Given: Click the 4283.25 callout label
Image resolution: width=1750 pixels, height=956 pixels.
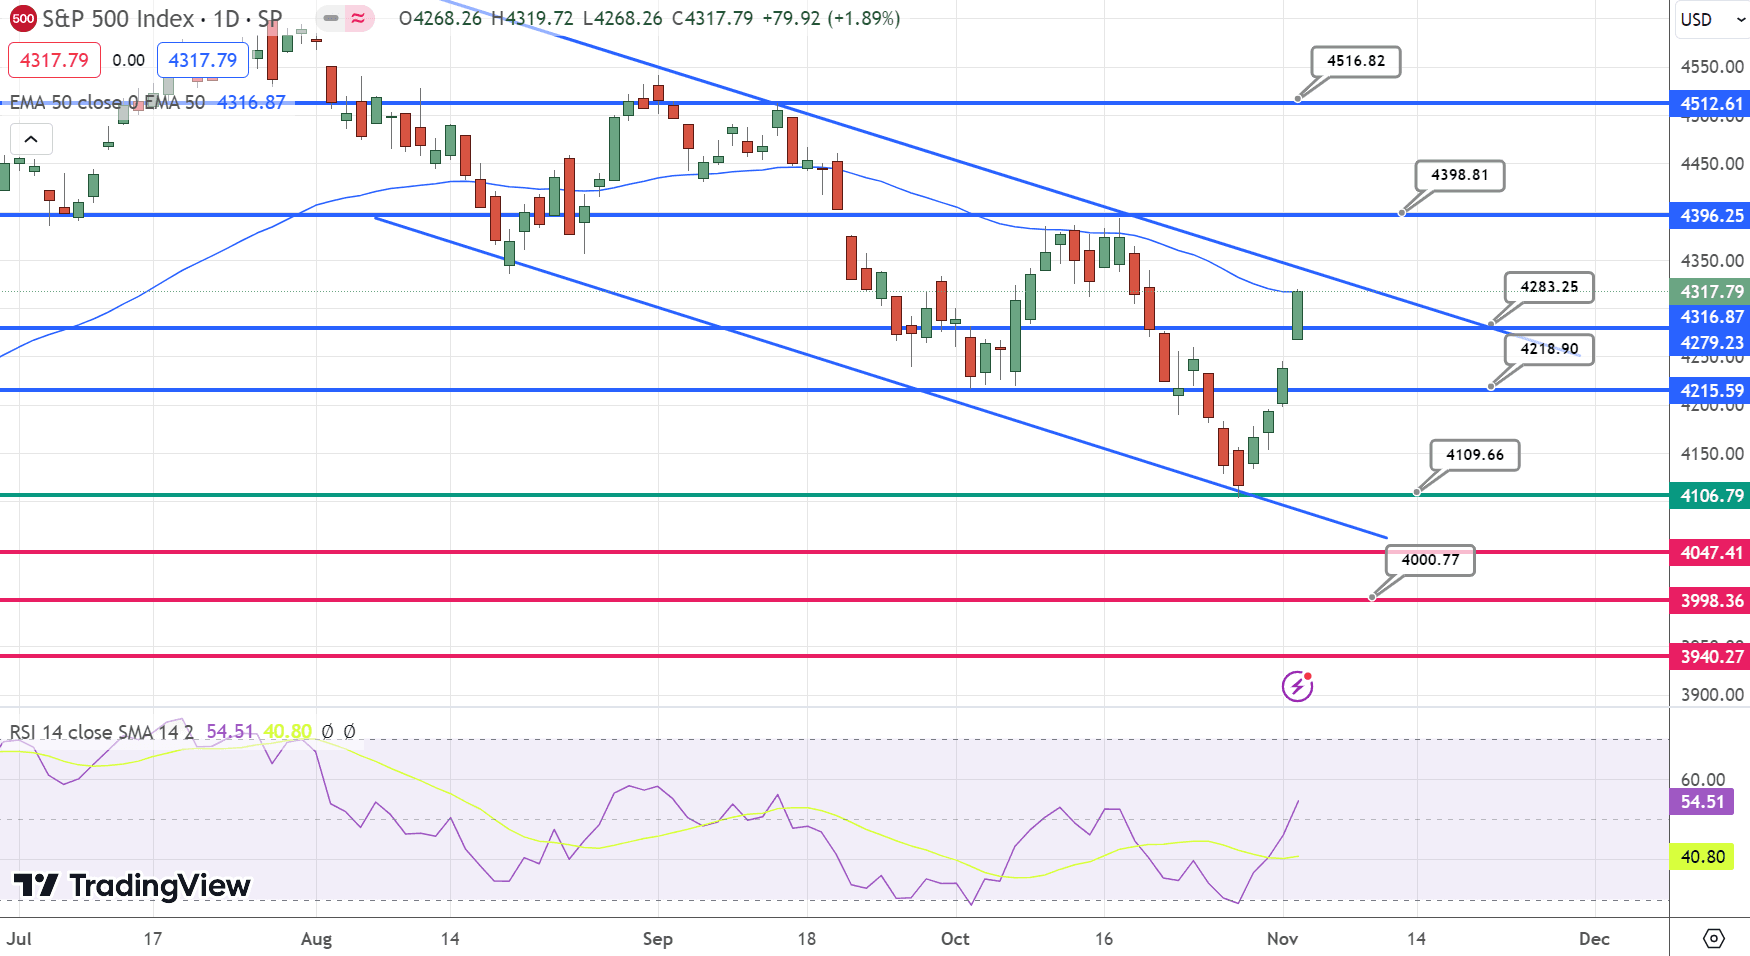Looking at the screenshot, I should (1549, 287).
